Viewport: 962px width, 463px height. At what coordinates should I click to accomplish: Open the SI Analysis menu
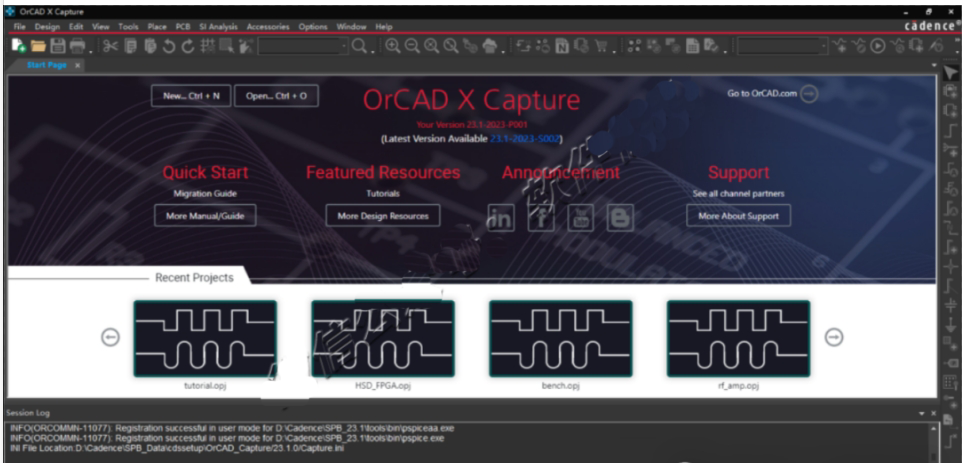pos(218,27)
